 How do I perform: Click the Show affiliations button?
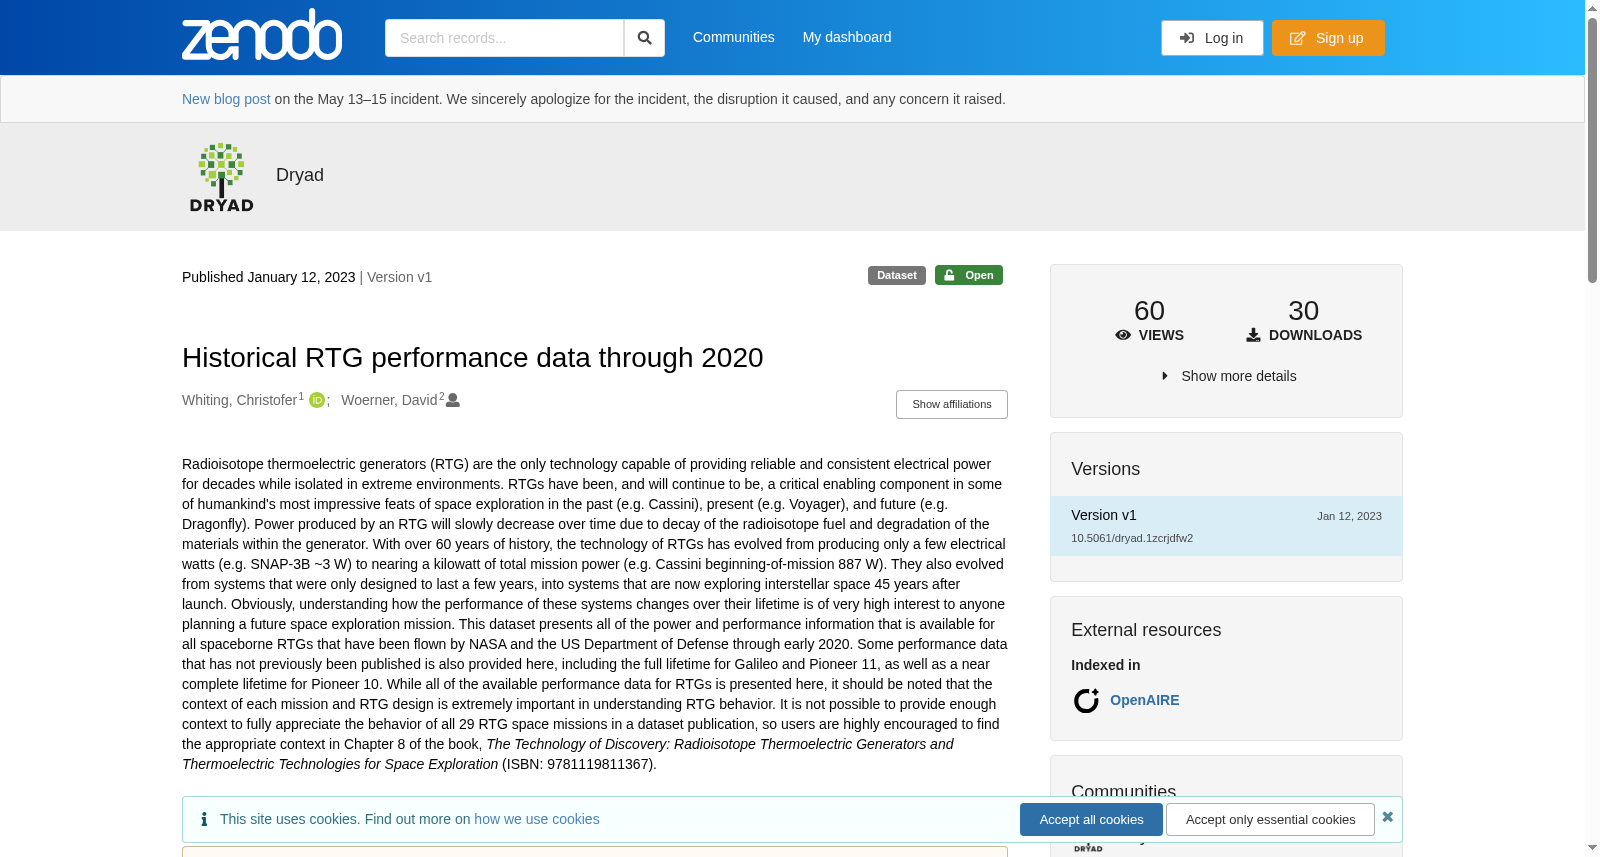tap(952, 404)
